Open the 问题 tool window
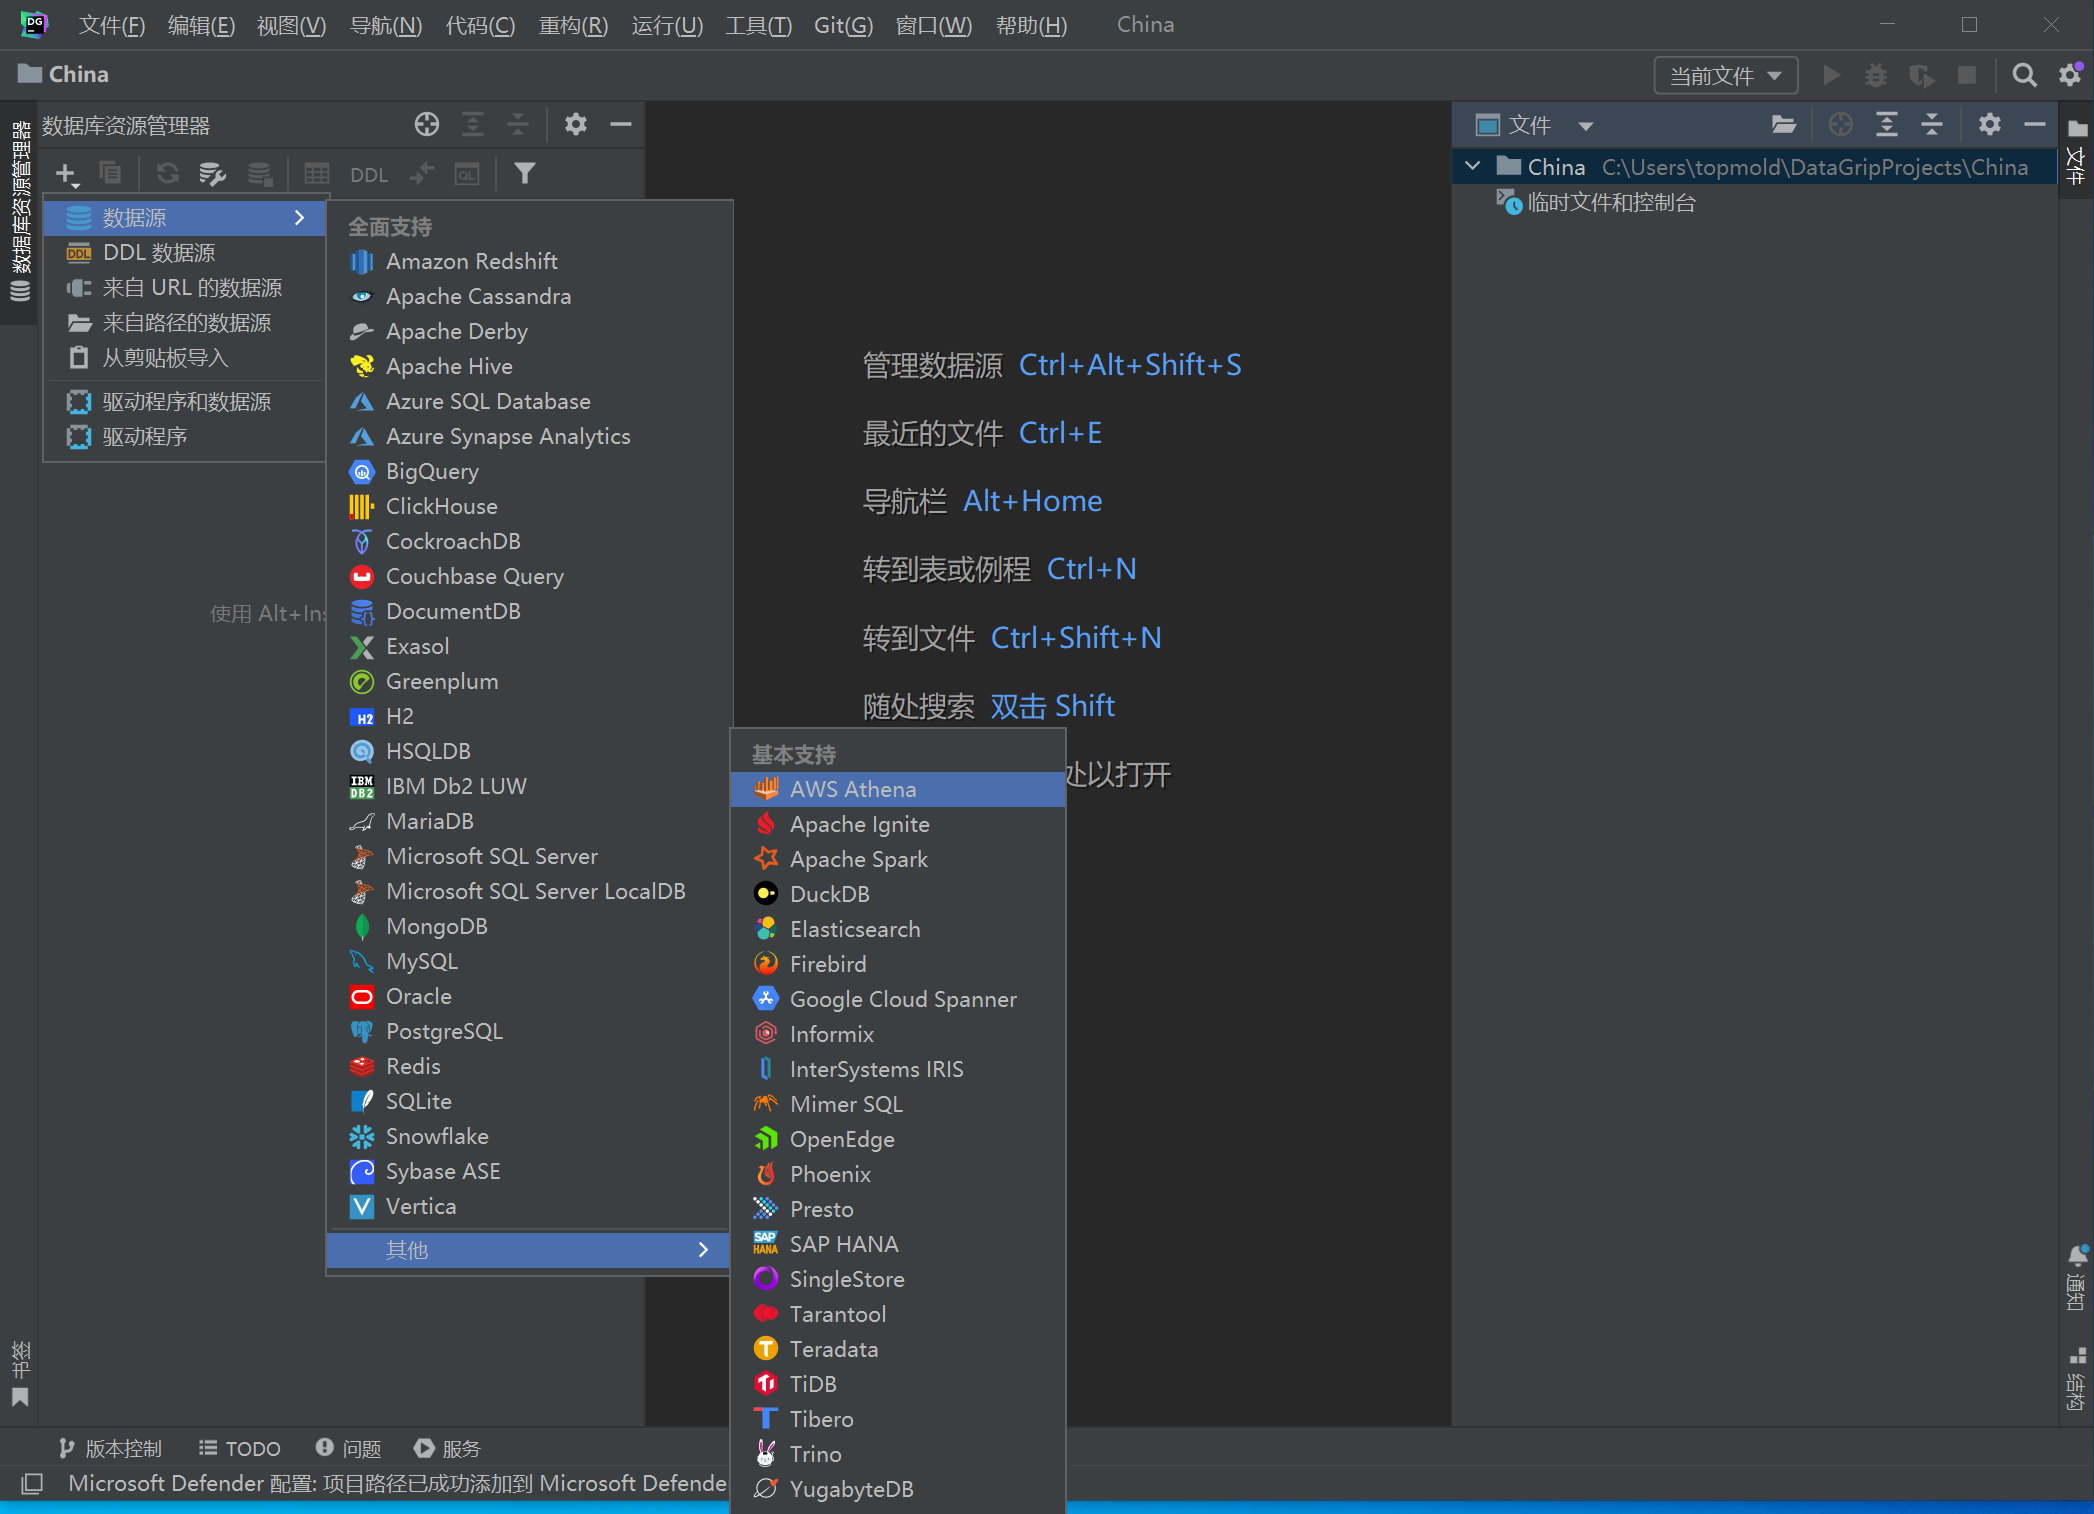The height and width of the screenshot is (1514, 2094). (x=348, y=1449)
